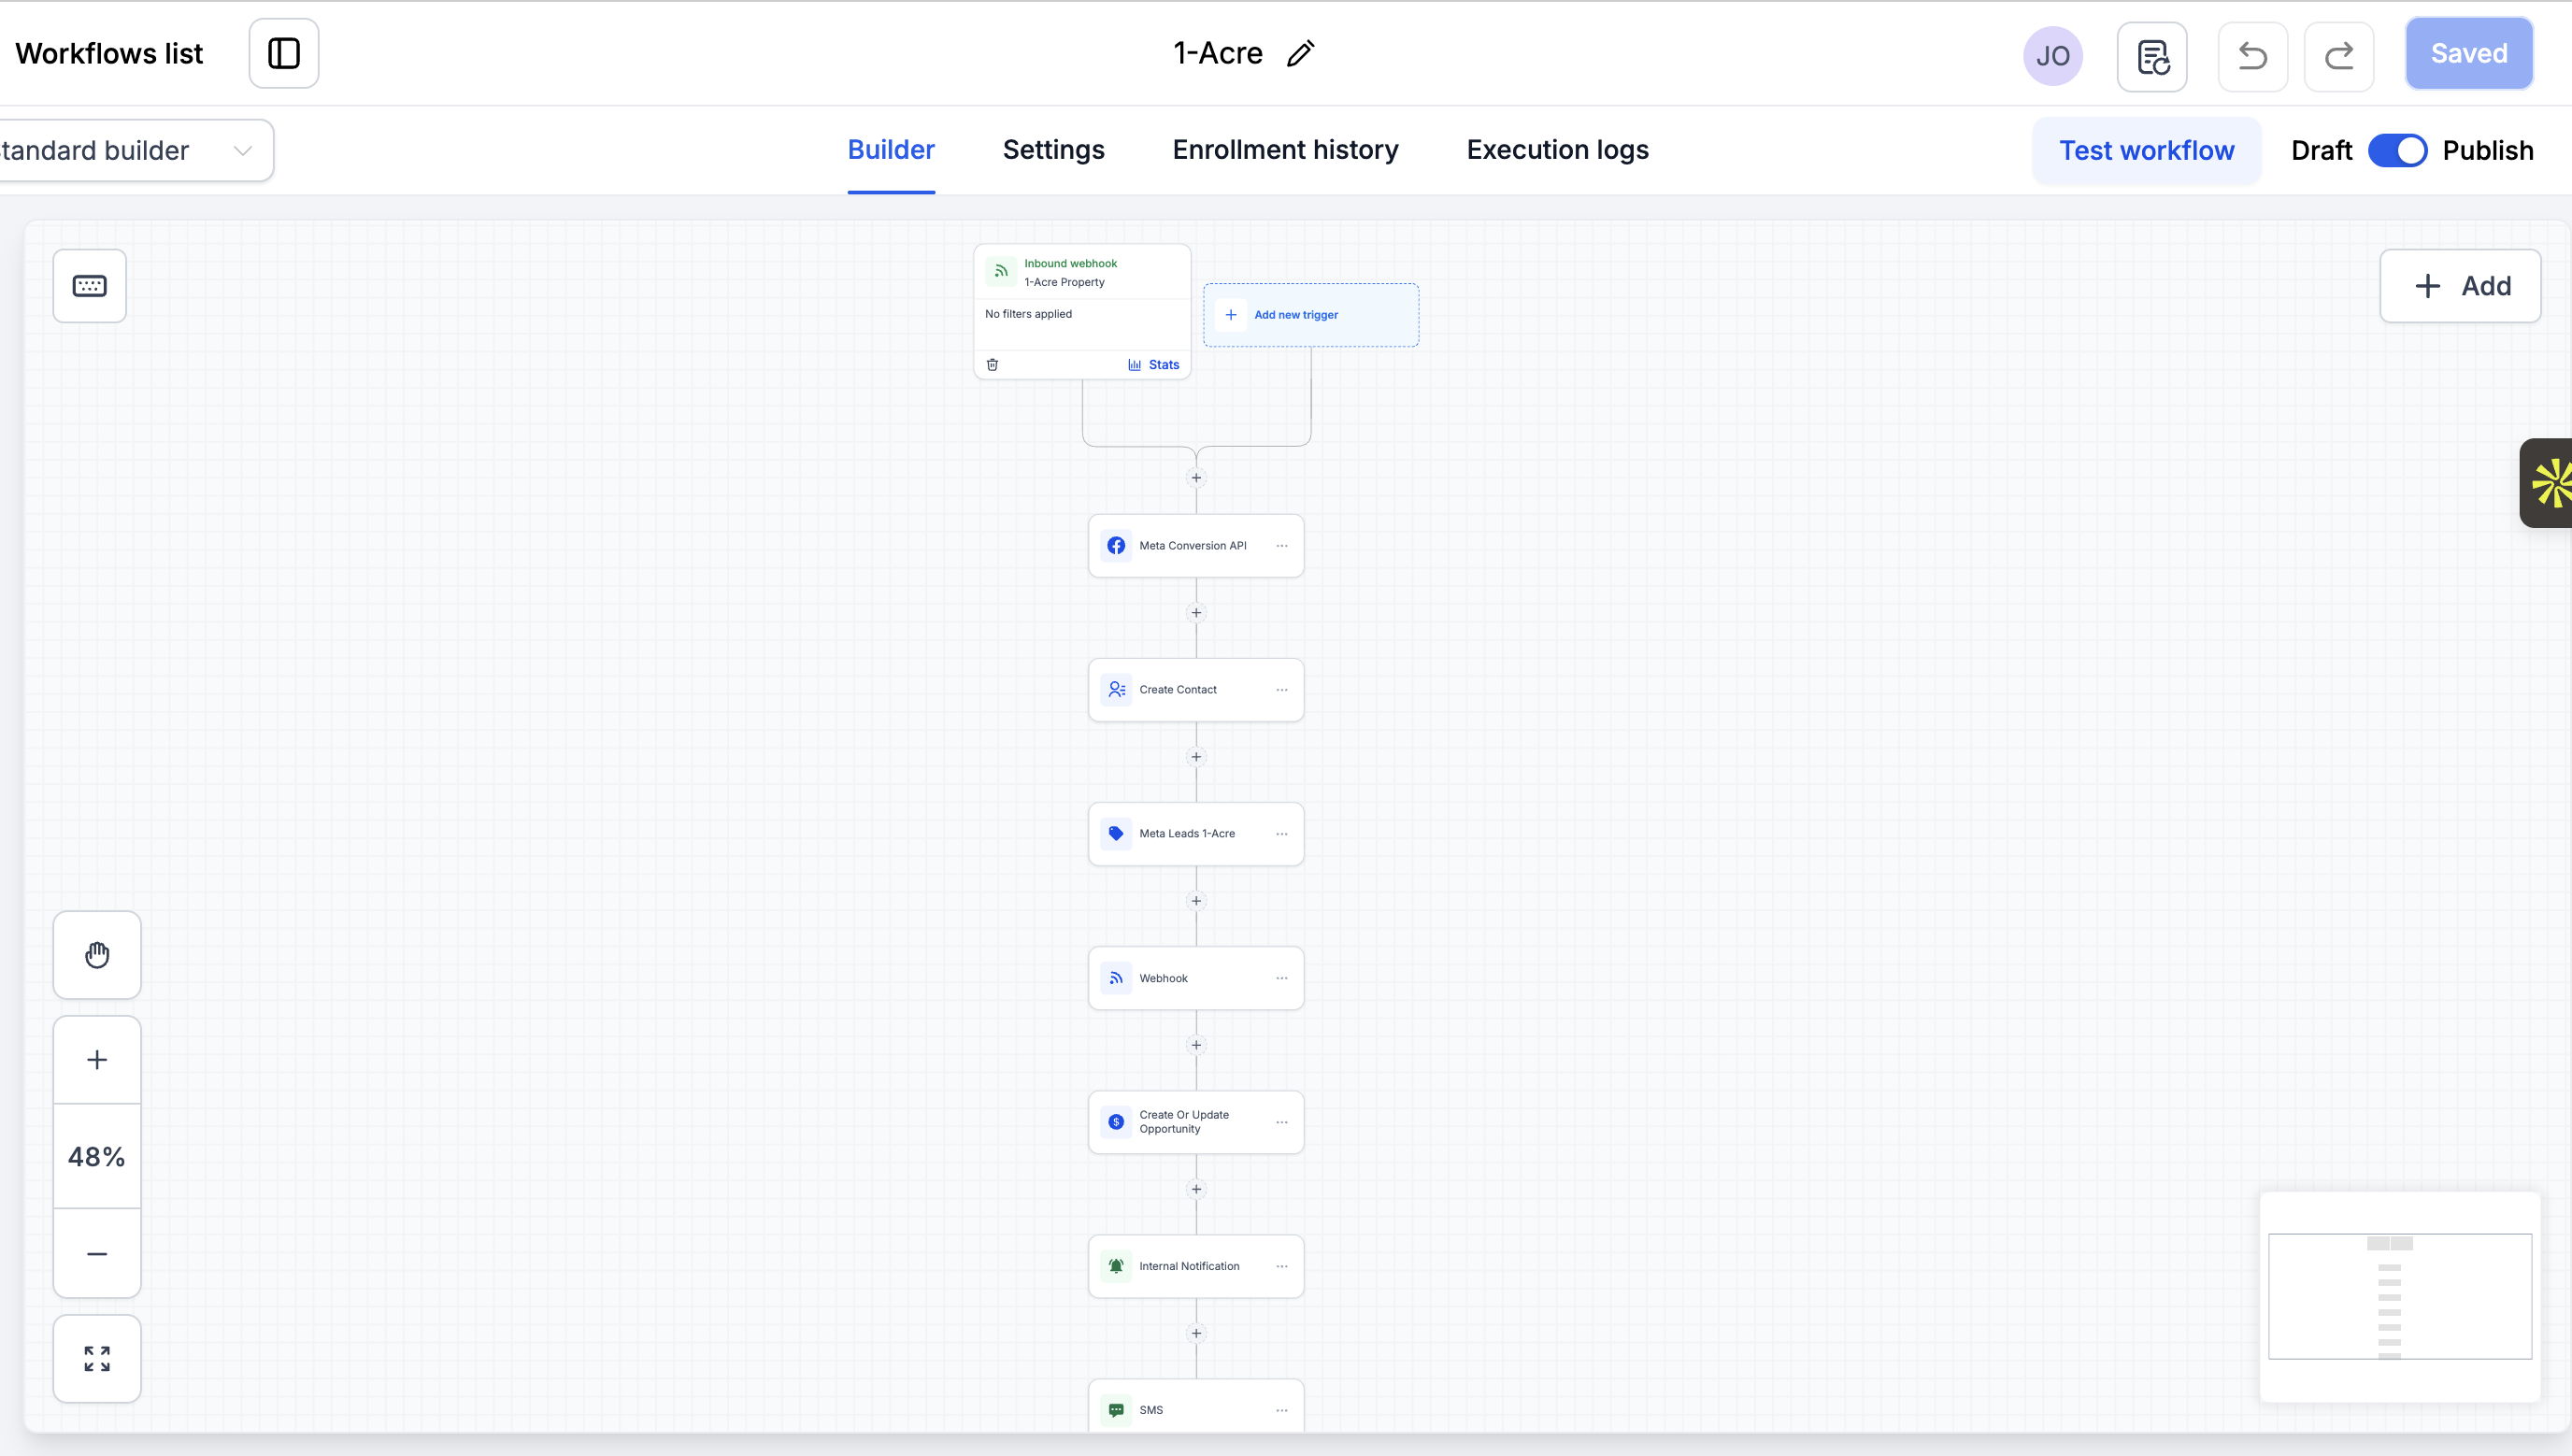Delete the Inbound webhook trigger
The width and height of the screenshot is (2572, 1456).
[992, 365]
